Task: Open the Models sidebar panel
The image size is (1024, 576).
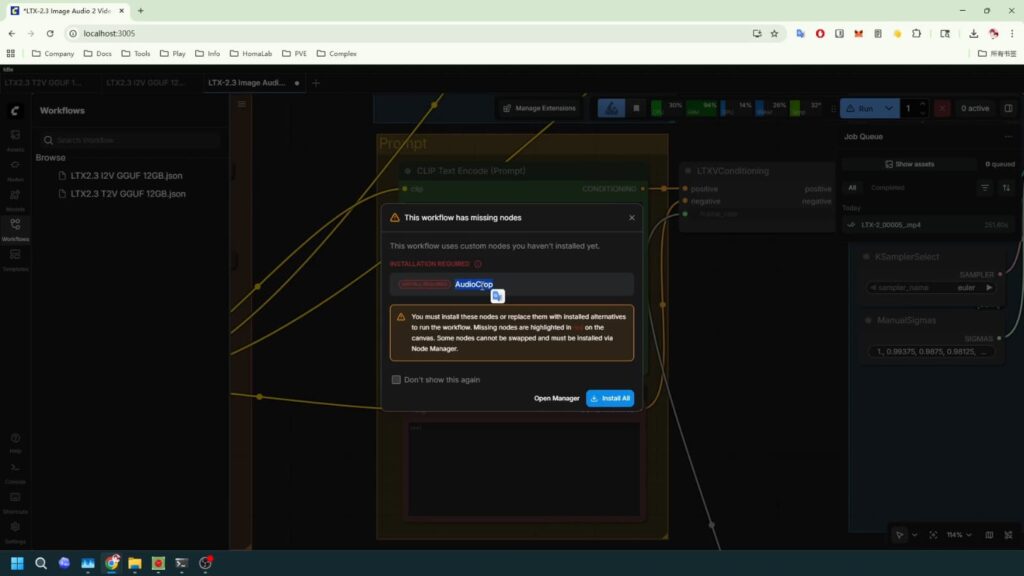Action: (15, 198)
